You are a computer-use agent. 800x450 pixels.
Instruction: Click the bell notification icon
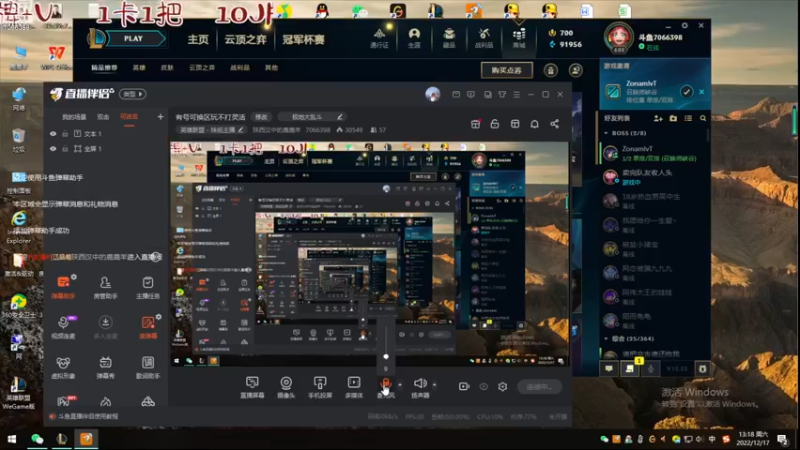coord(534,124)
